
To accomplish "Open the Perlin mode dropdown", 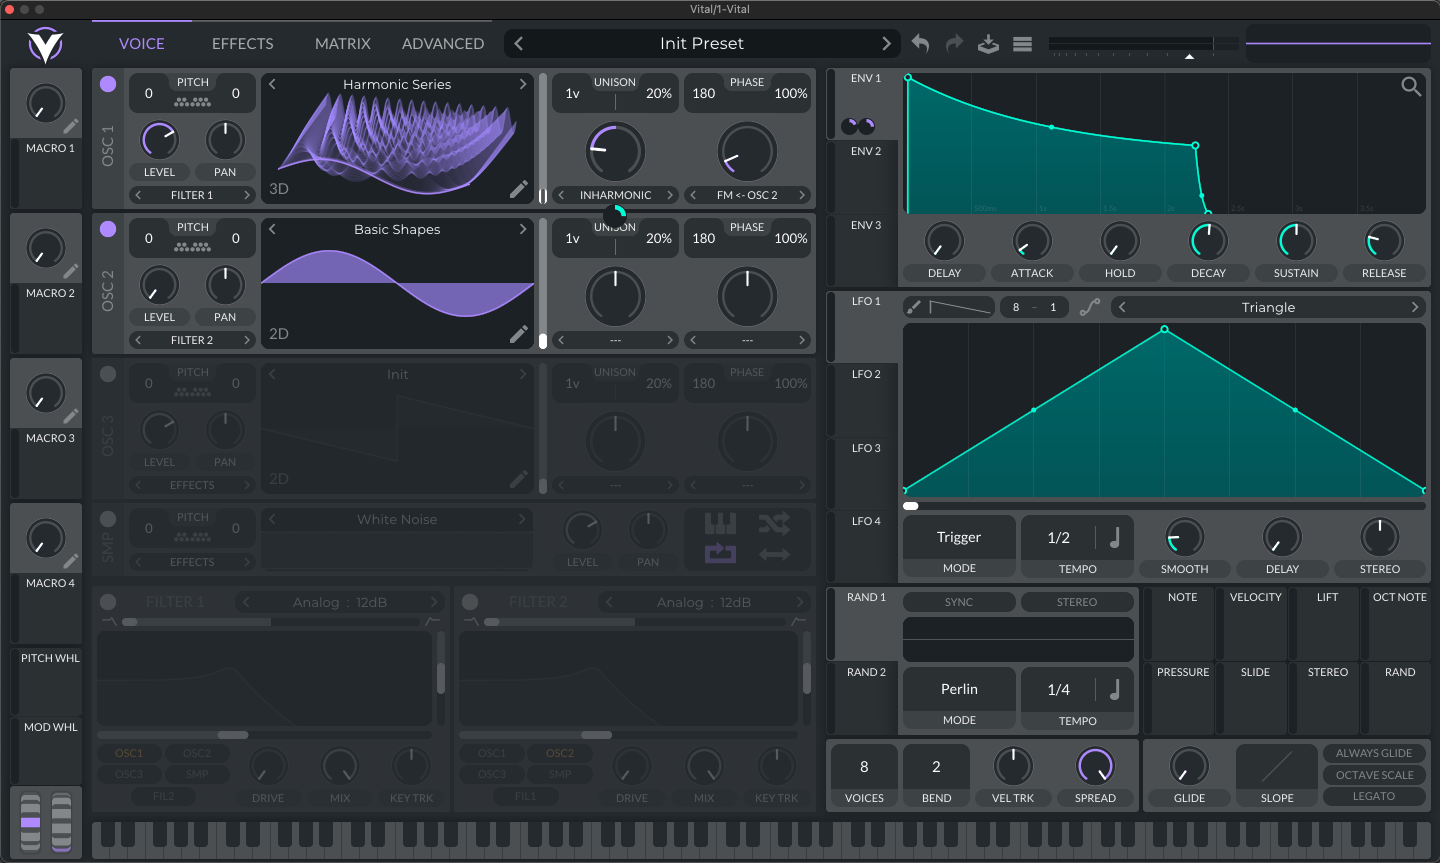I will pyautogui.click(x=959, y=689).
